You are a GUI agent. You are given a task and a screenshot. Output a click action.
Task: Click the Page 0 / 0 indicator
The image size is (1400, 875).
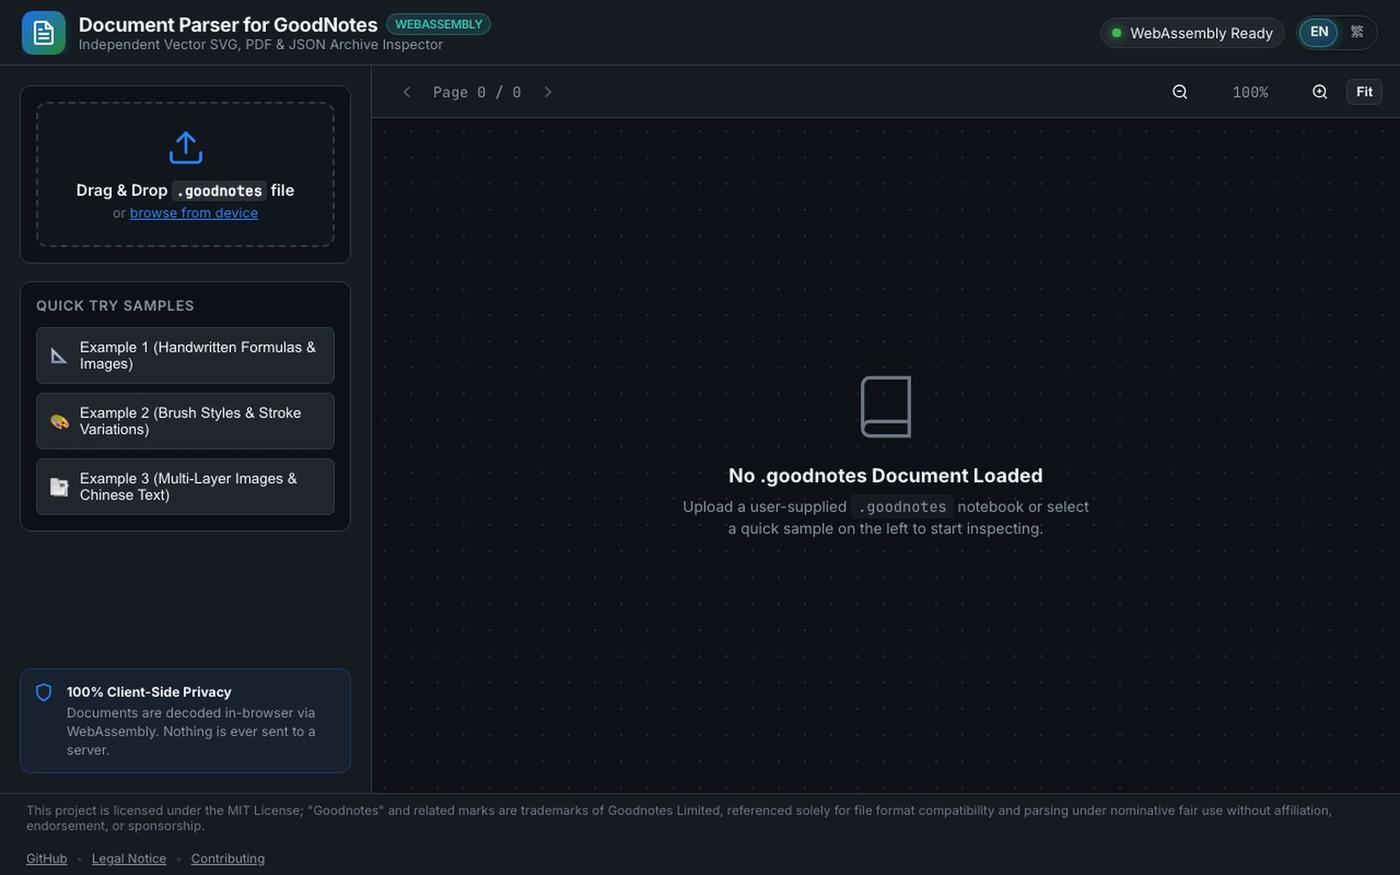coord(477,92)
